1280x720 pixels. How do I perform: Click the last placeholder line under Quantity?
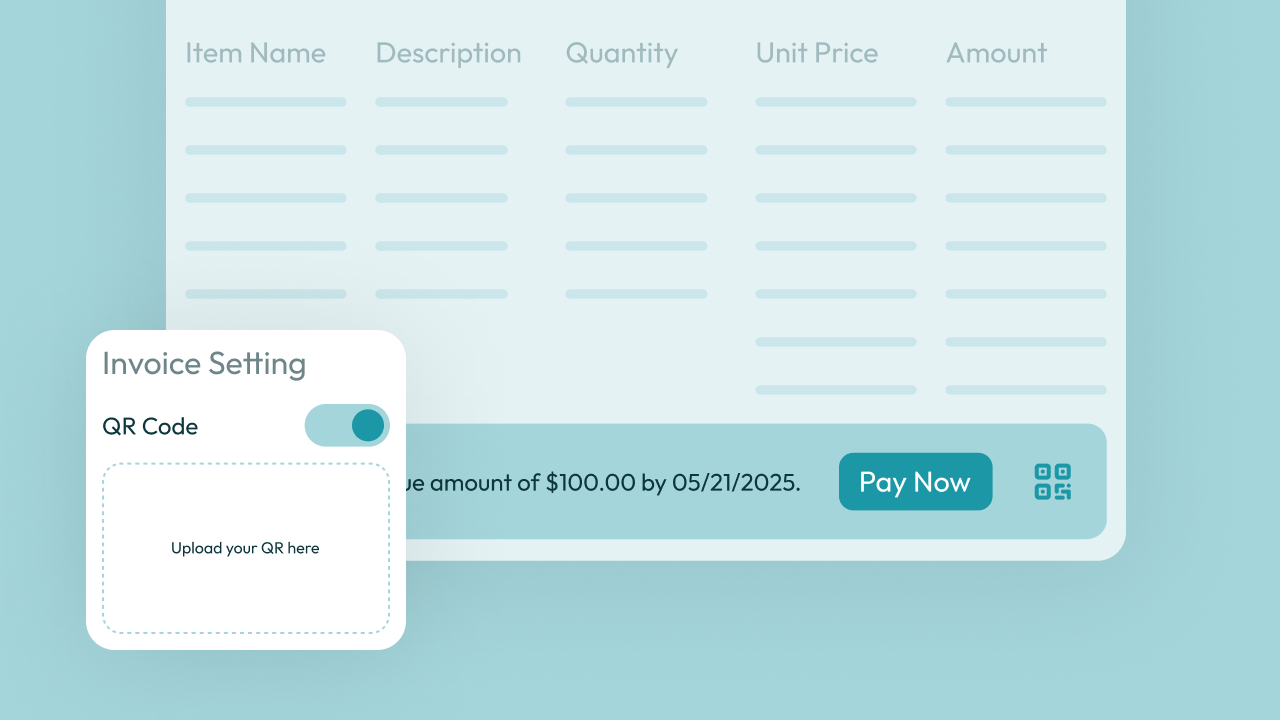pos(636,294)
